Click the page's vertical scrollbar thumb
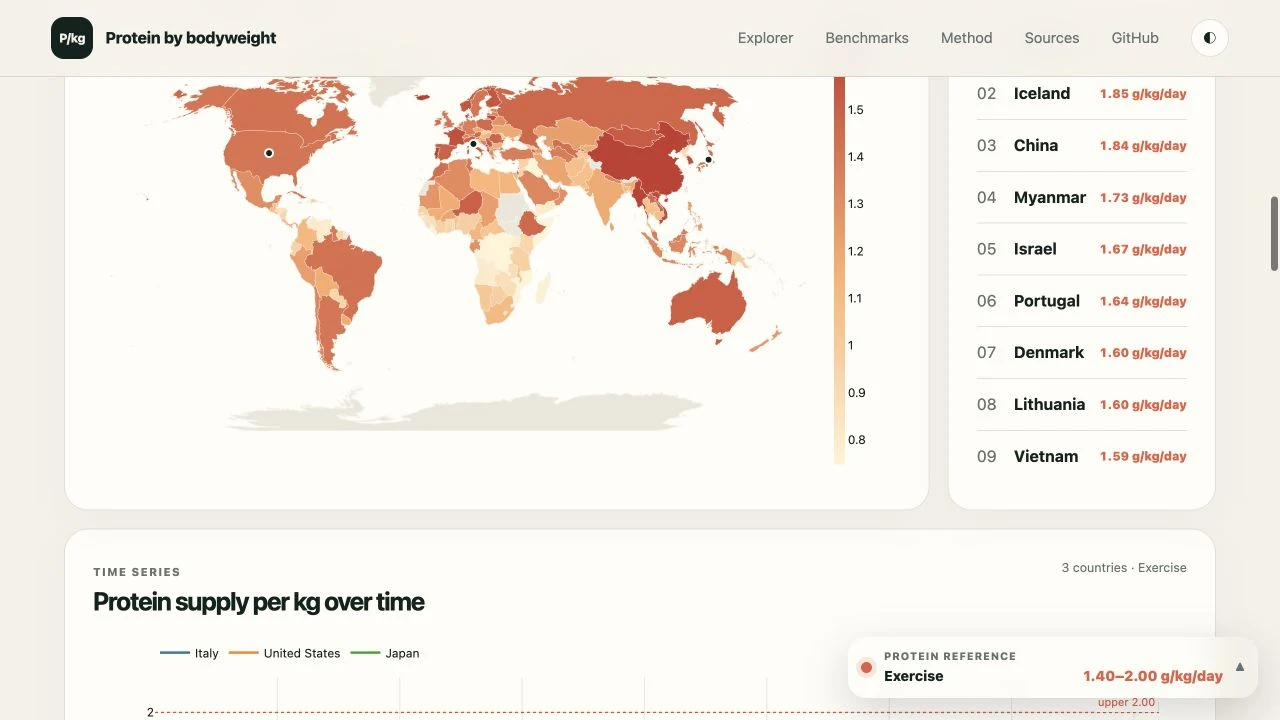Image resolution: width=1280 pixels, height=720 pixels. 1275,234
